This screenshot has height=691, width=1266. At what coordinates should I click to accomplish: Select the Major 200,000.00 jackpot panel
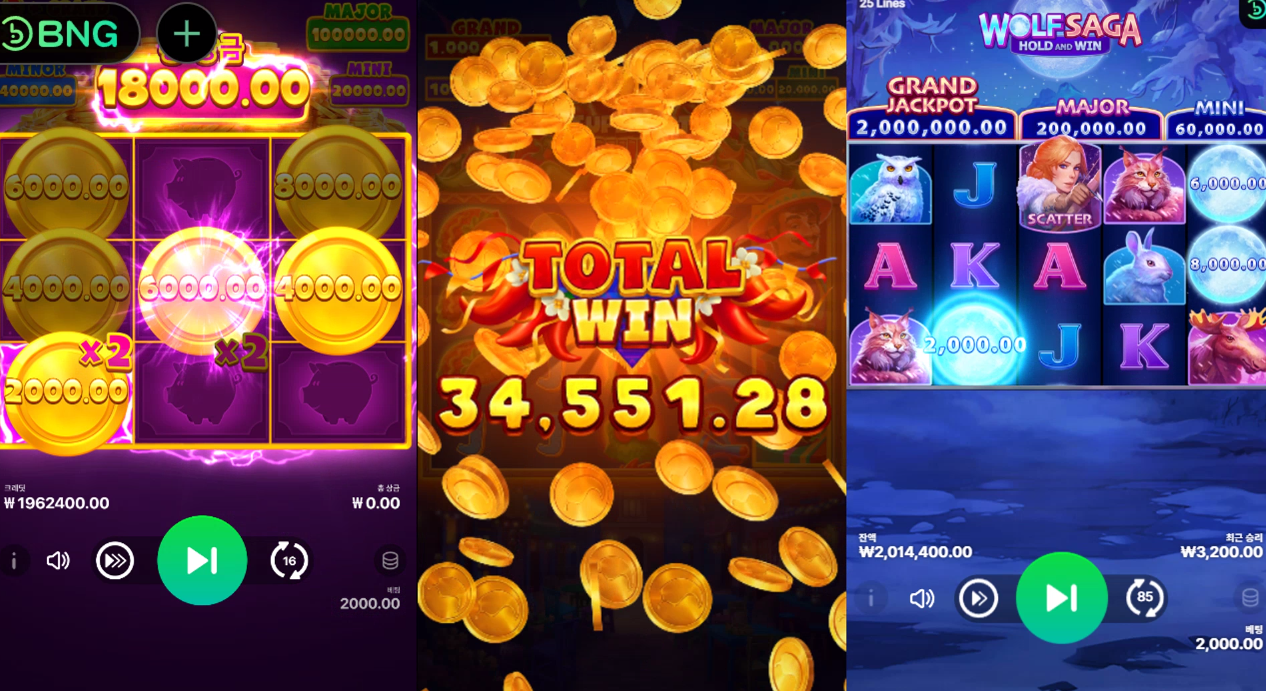coord(1091,119)
